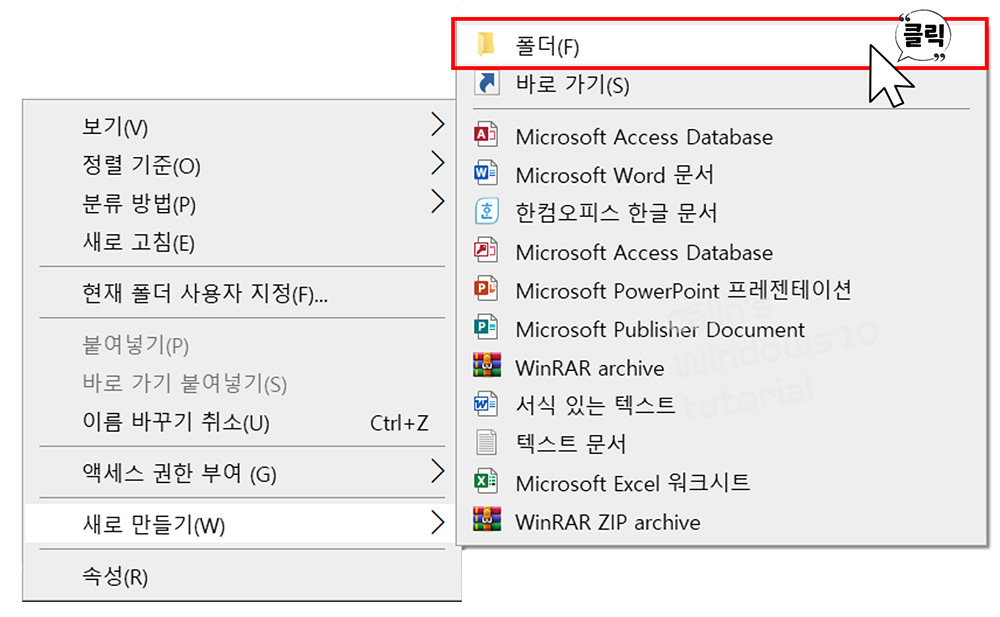
Task: Click the teal Publisher icon beside Microsoft Publisher Document
Action: click(486, 327)
